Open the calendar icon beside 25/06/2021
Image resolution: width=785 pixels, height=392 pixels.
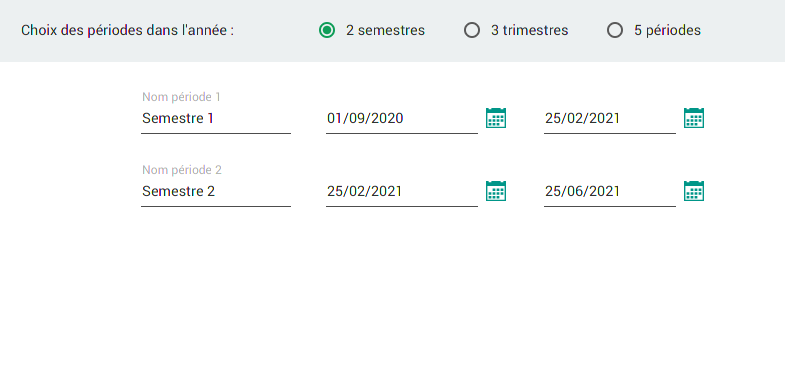click(x=694, y=191)
